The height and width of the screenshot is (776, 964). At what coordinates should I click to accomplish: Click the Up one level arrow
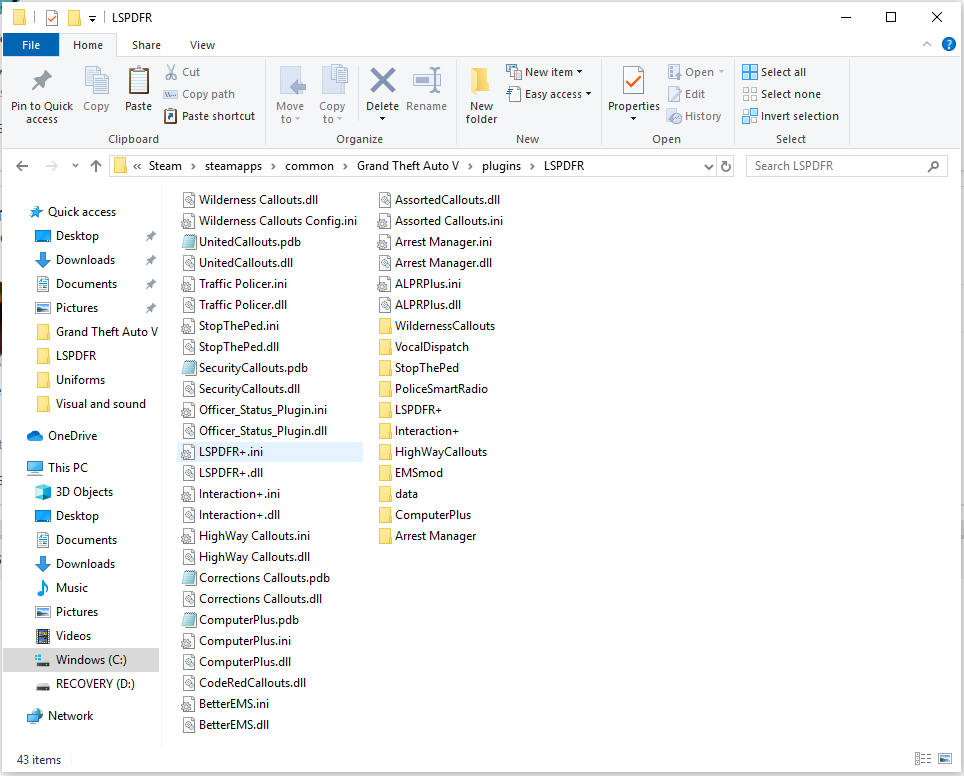coord(96,166)
